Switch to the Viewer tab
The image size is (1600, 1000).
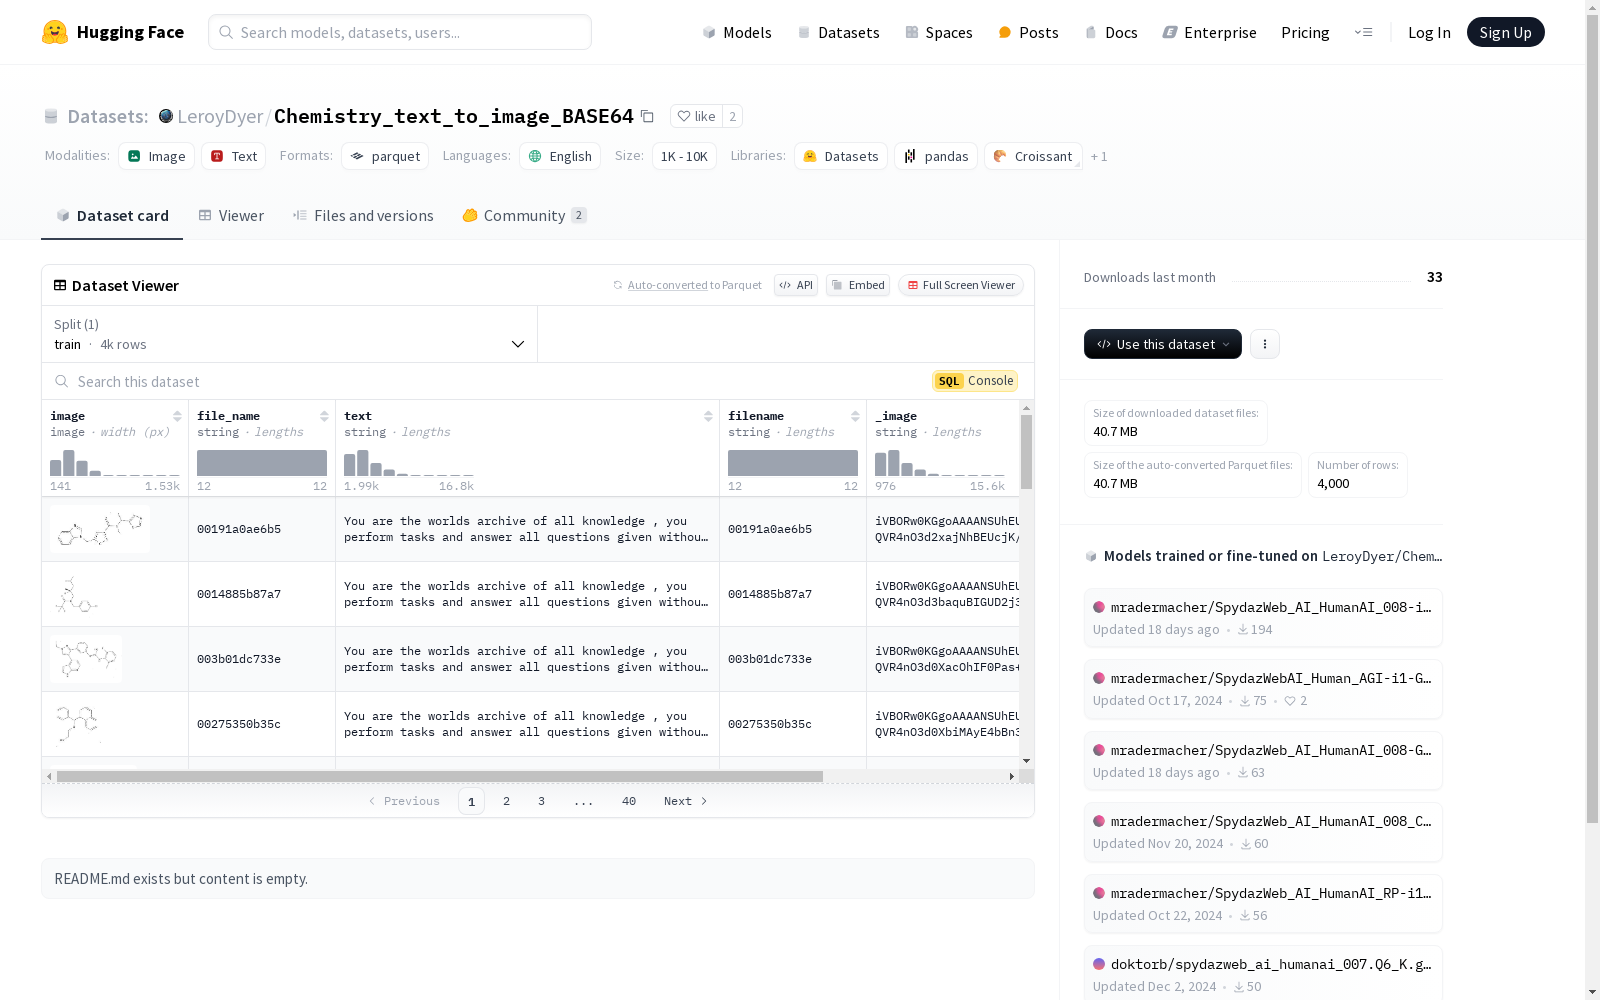click(231, 216)
